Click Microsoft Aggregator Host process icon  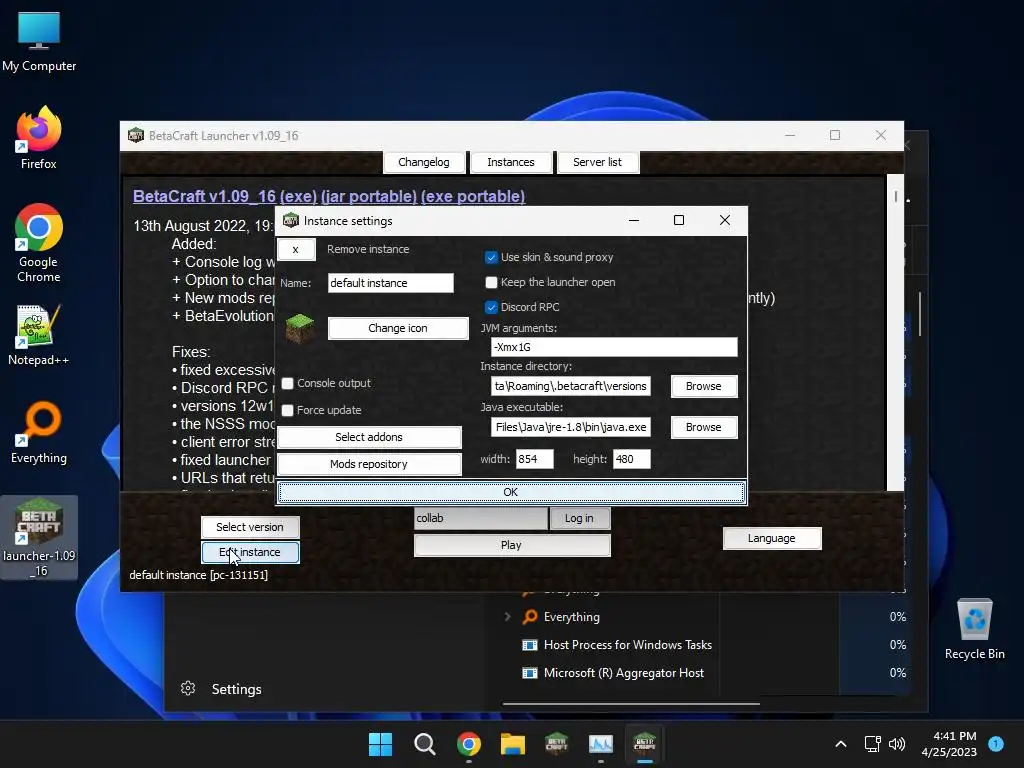(530, 673)
